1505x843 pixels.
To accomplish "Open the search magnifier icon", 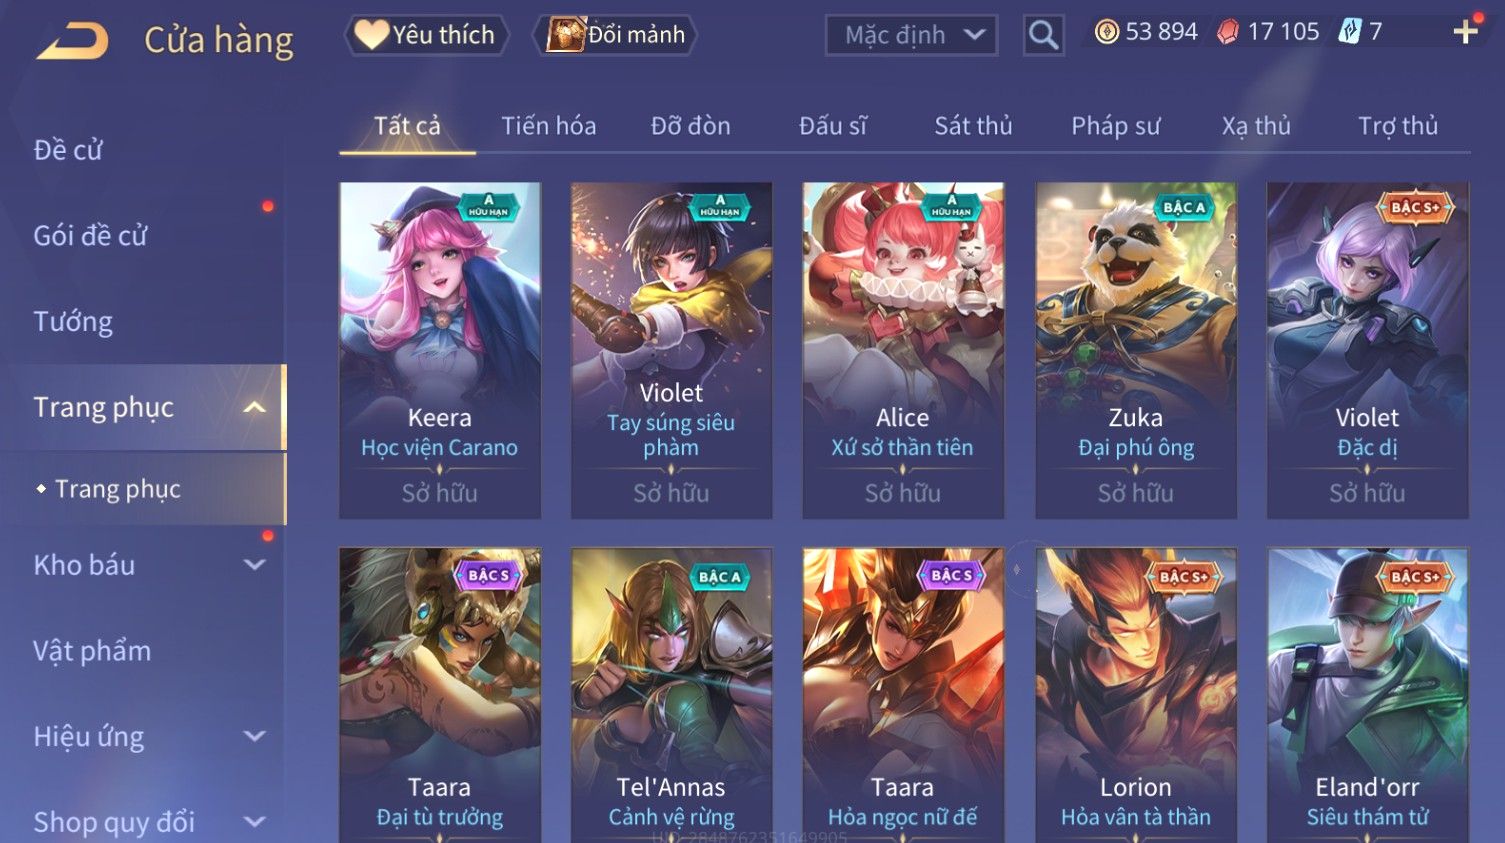I will pos(1043,36).
